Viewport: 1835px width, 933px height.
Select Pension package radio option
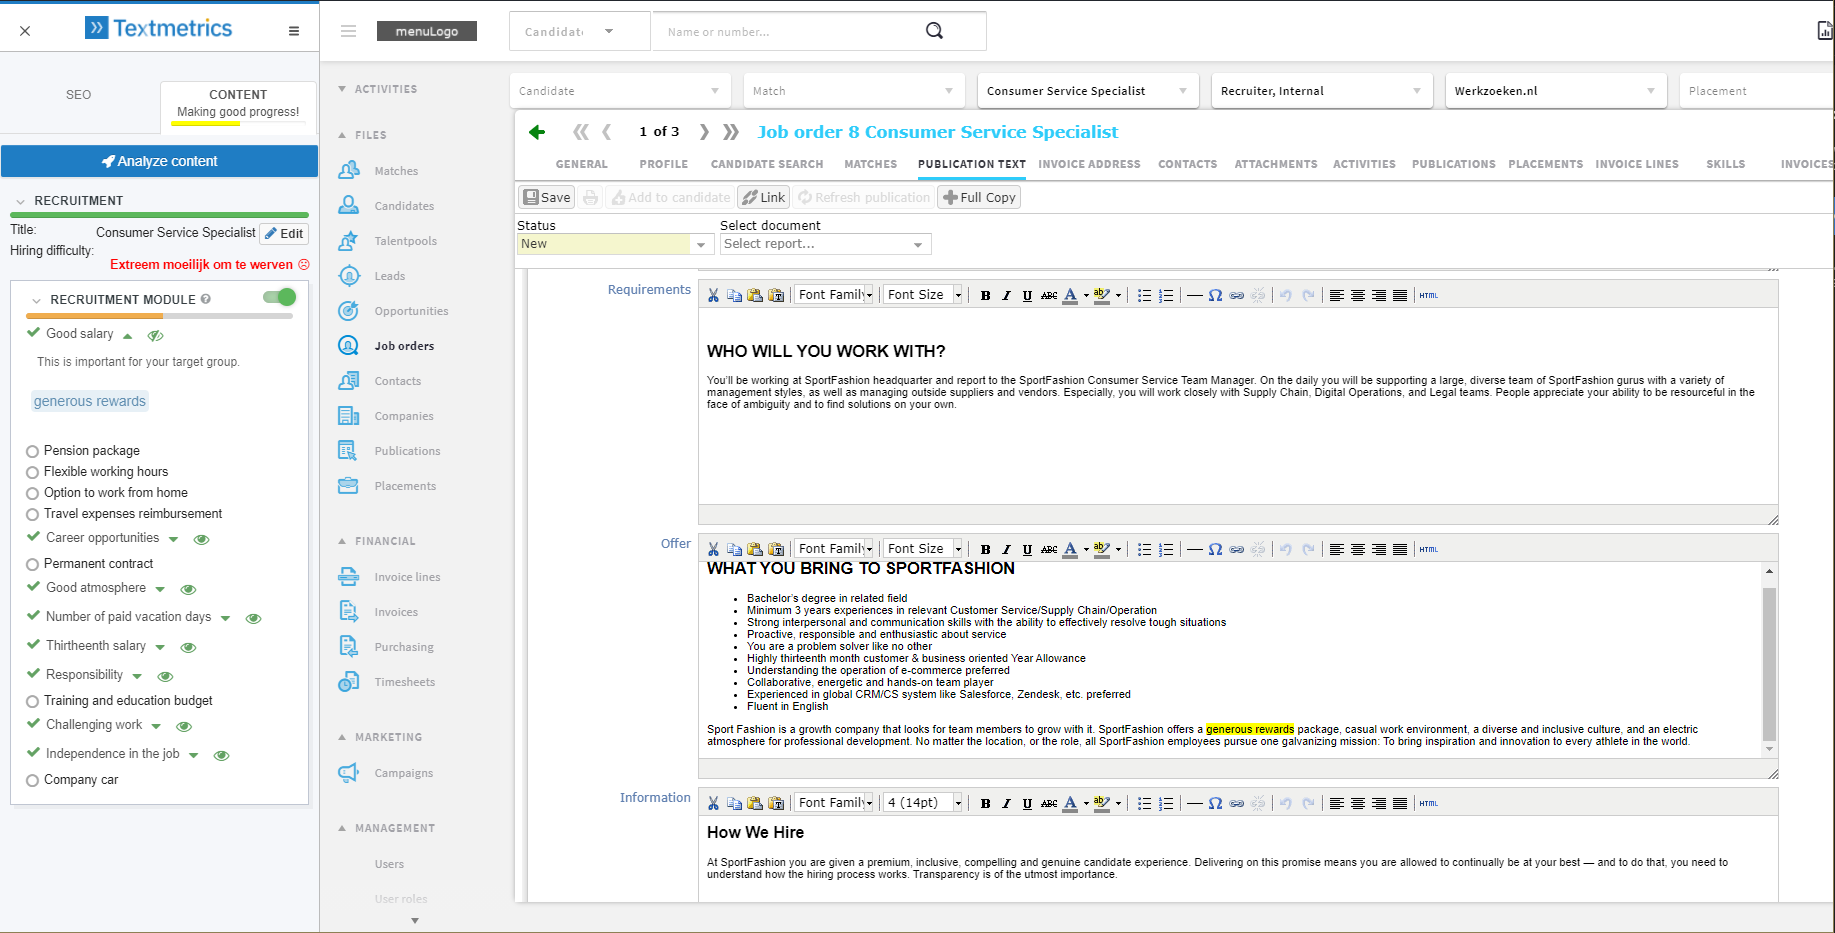click(x=32, y=451)
